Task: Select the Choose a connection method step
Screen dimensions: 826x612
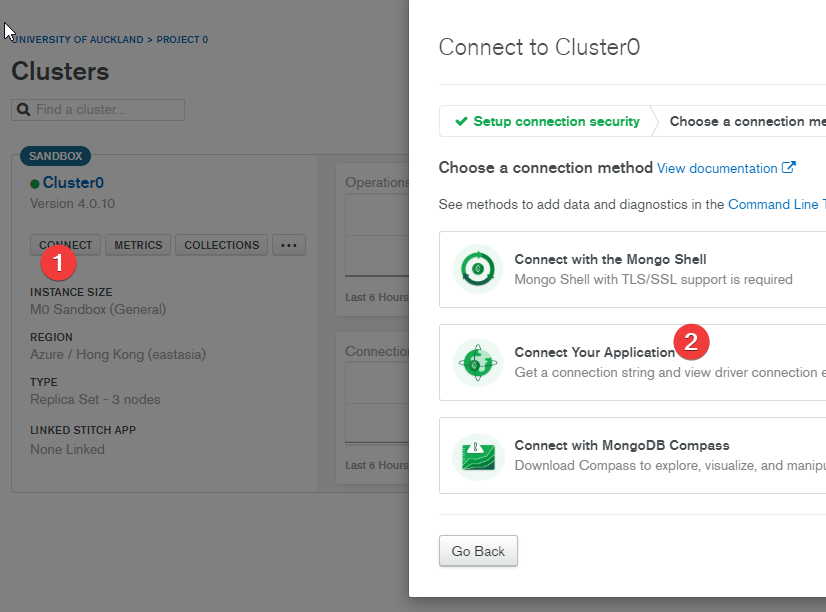Action: pyautogui.click(x=742, y=121)
